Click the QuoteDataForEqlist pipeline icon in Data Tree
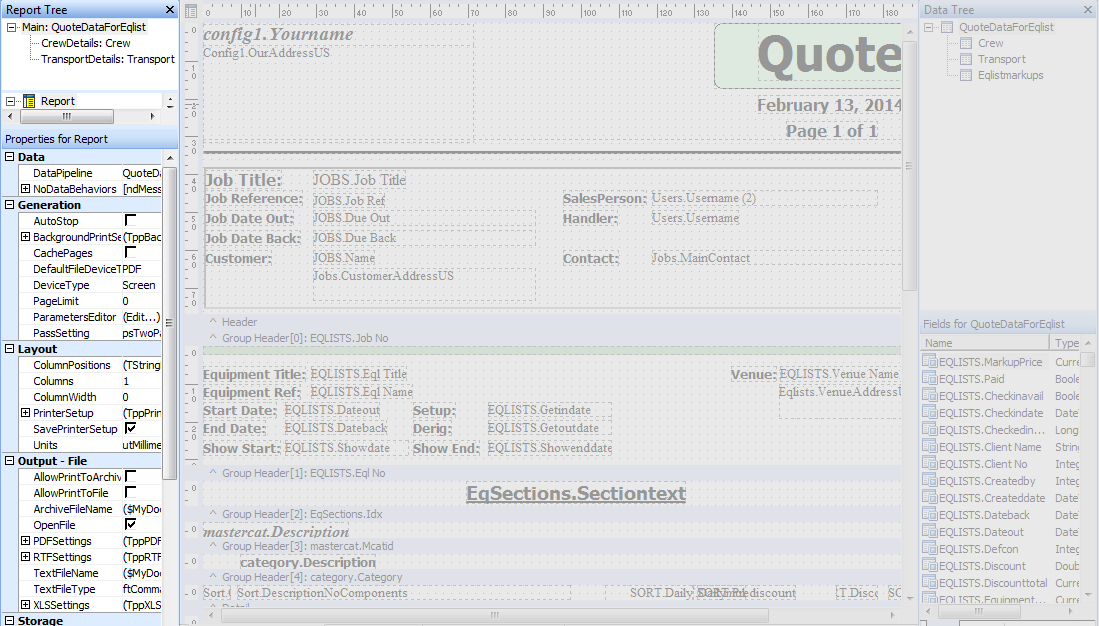Viewport: 1099px width, 626px height. pos(946,28)
